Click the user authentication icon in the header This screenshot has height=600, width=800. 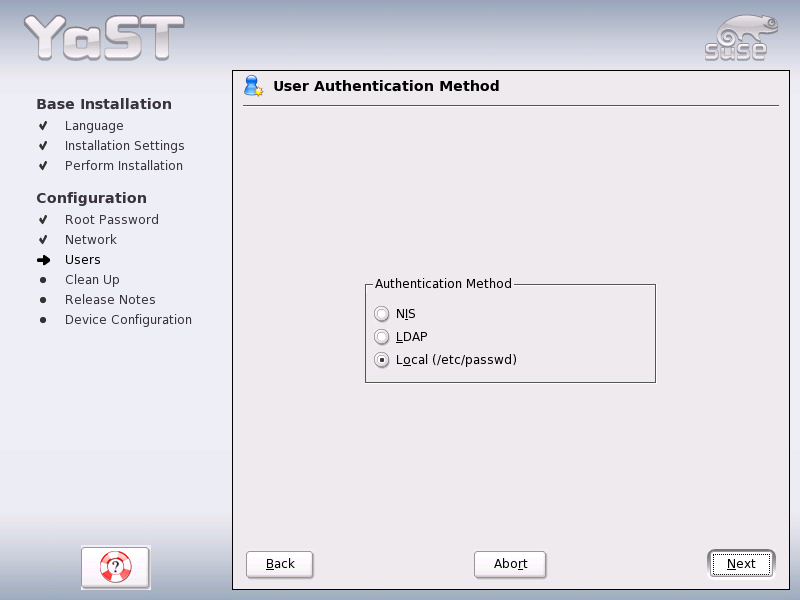(x=252, y=86)
